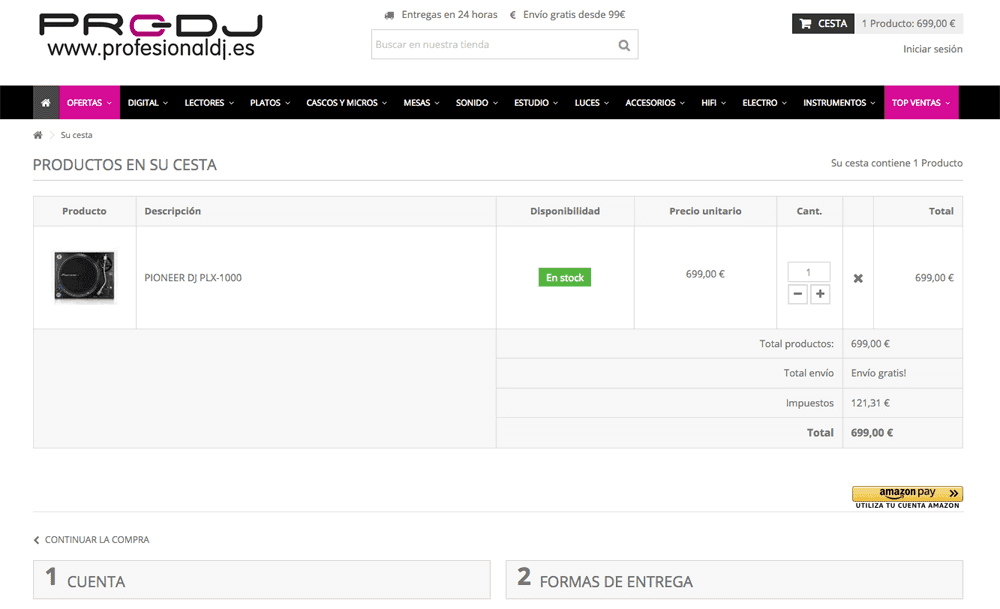Click the quantity input field

tap(809, 272)
